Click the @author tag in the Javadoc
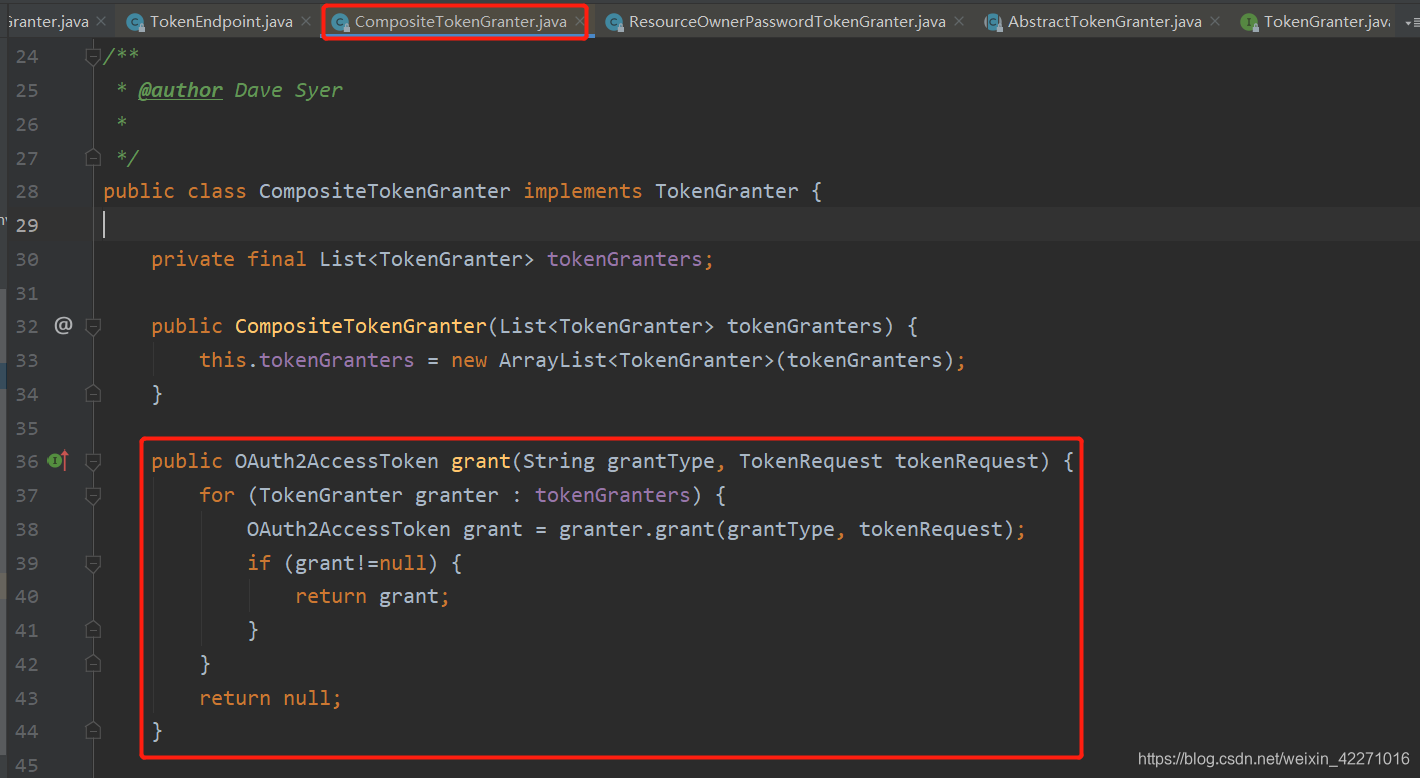 [x=180, y=90]
